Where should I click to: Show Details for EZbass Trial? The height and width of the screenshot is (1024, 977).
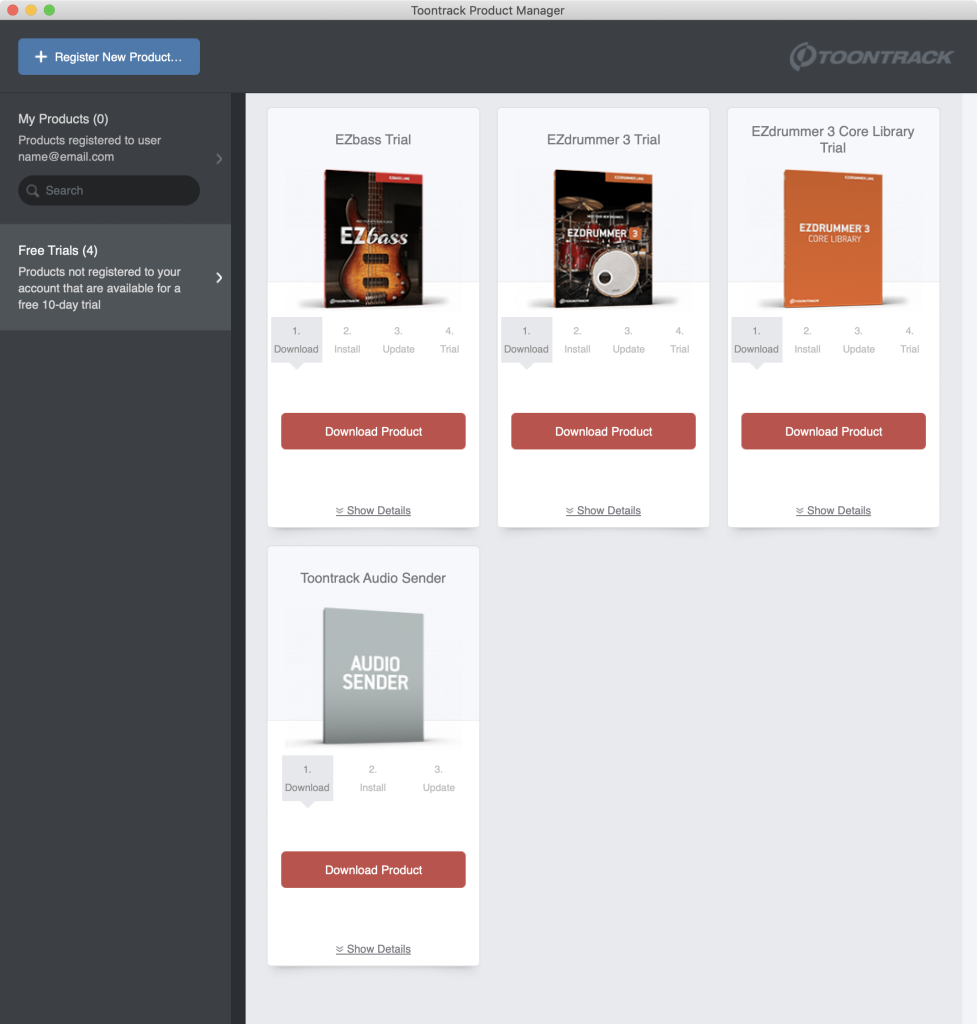tap(373, 511)
